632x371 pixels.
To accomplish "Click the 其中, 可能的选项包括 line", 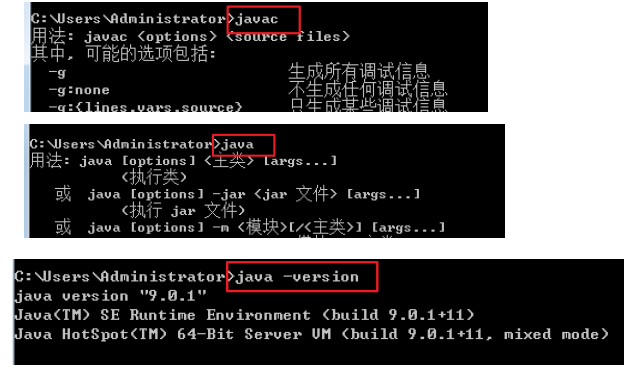I will pyautogui.click(x=123, y=54).
